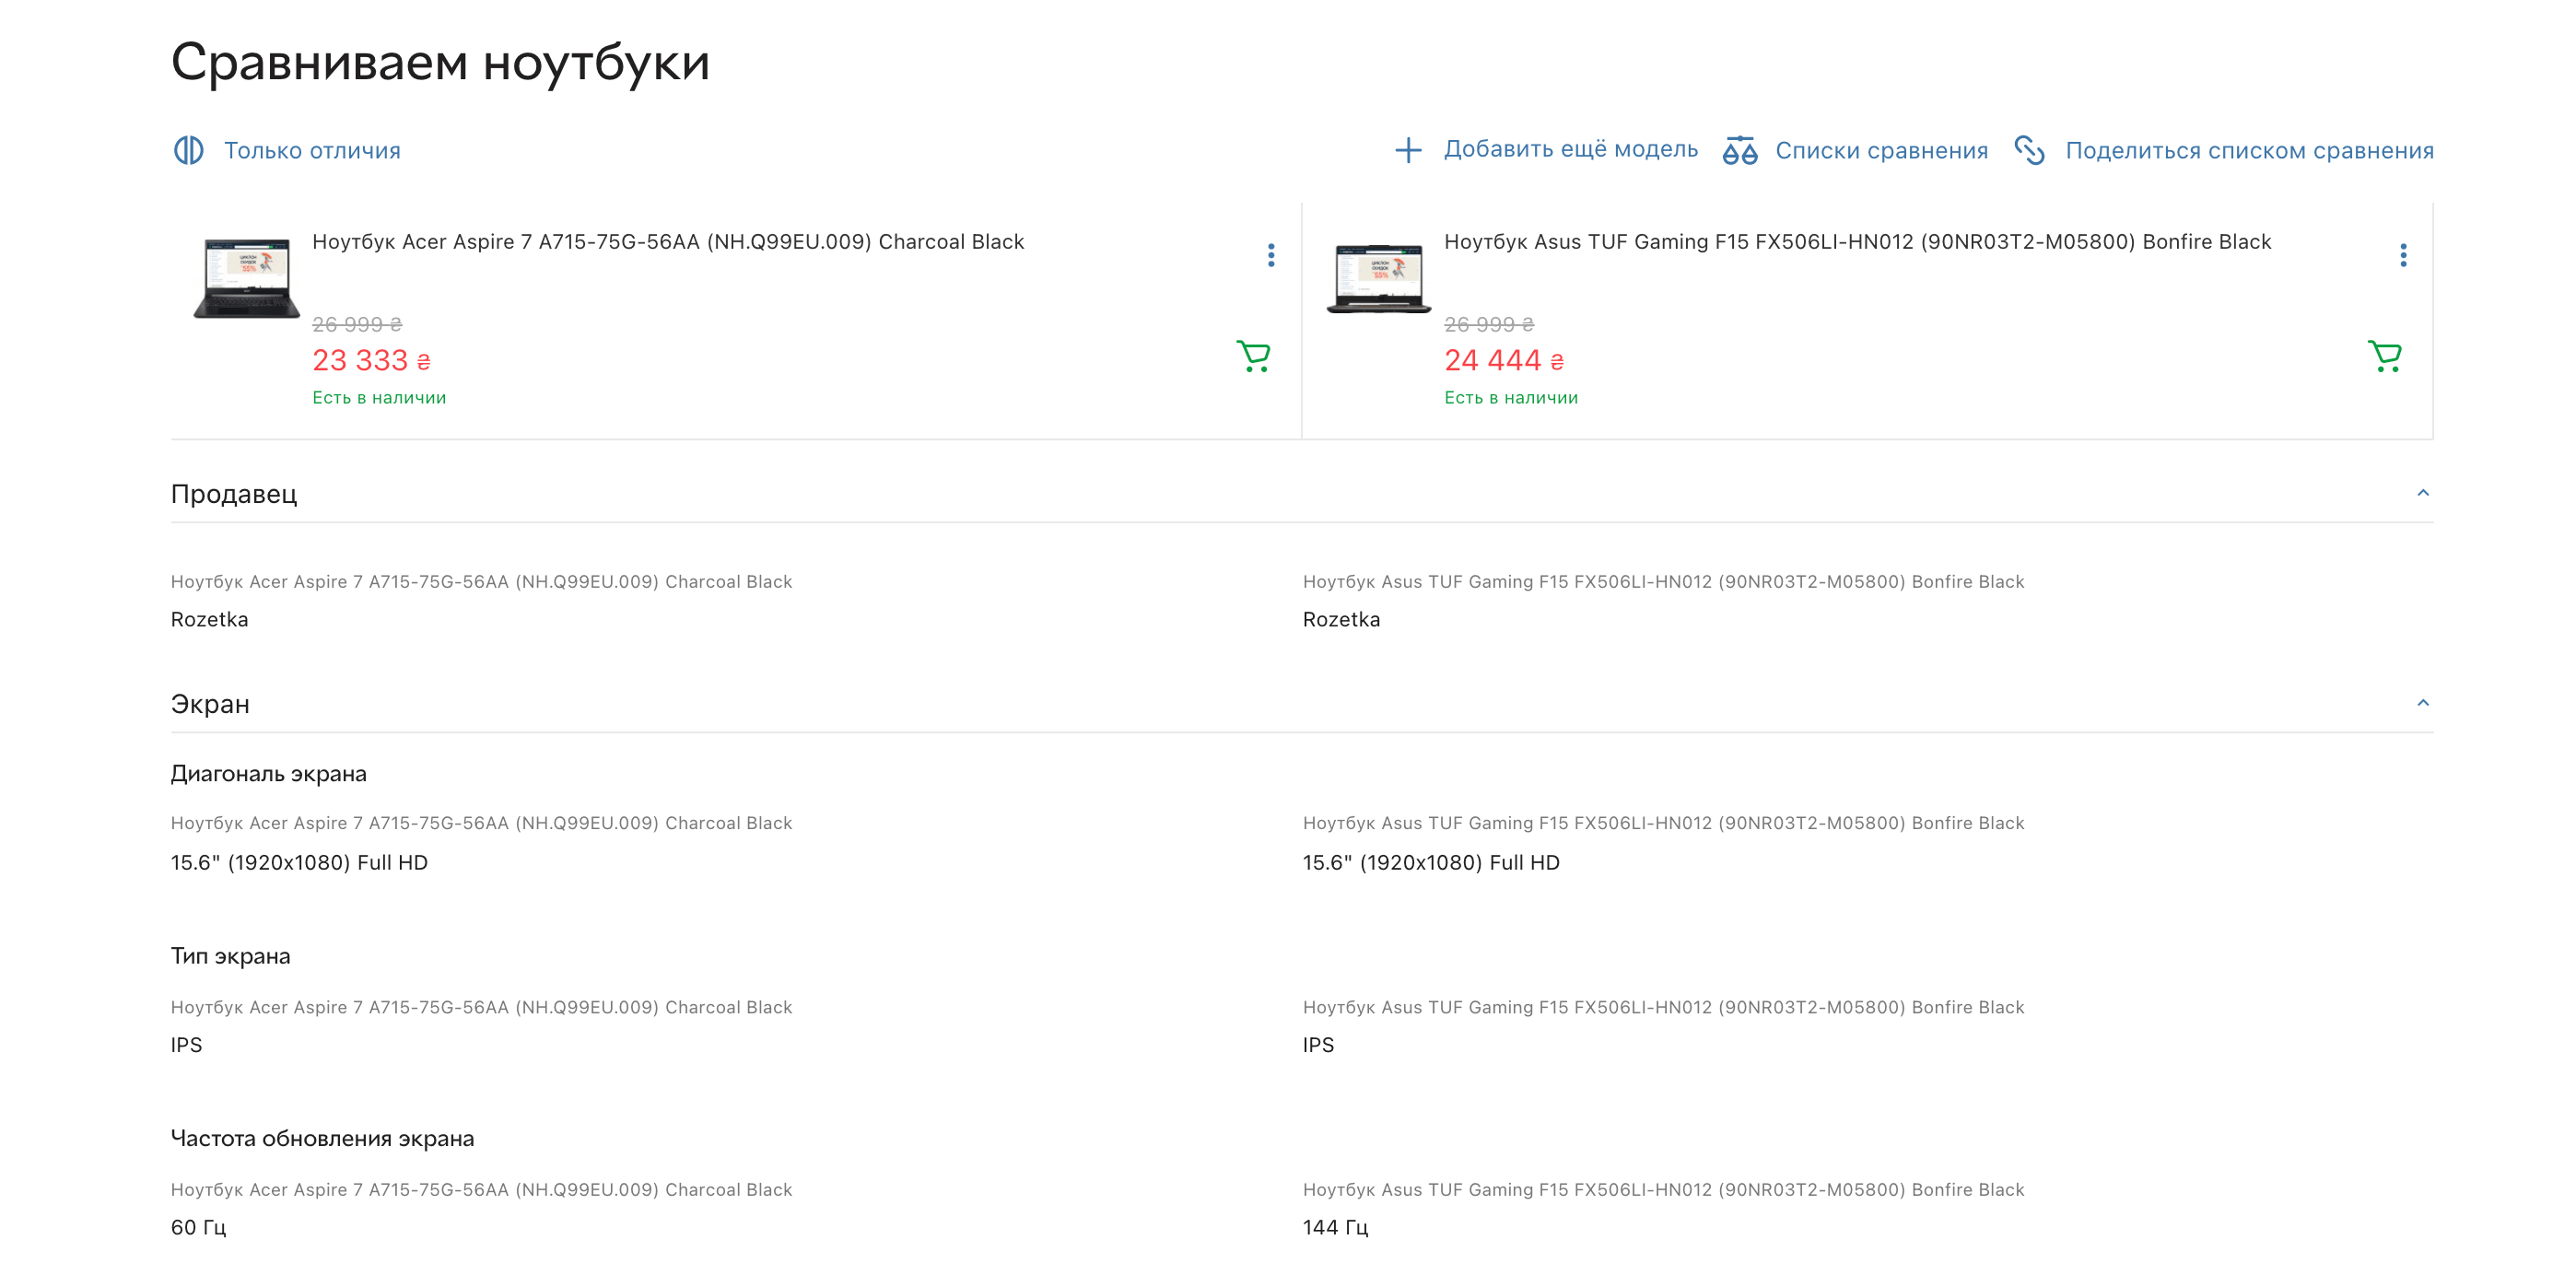Click 'IPS' value under Acer Aspire 7
2576x1275 pixels.
click(x=186, y=1045)
